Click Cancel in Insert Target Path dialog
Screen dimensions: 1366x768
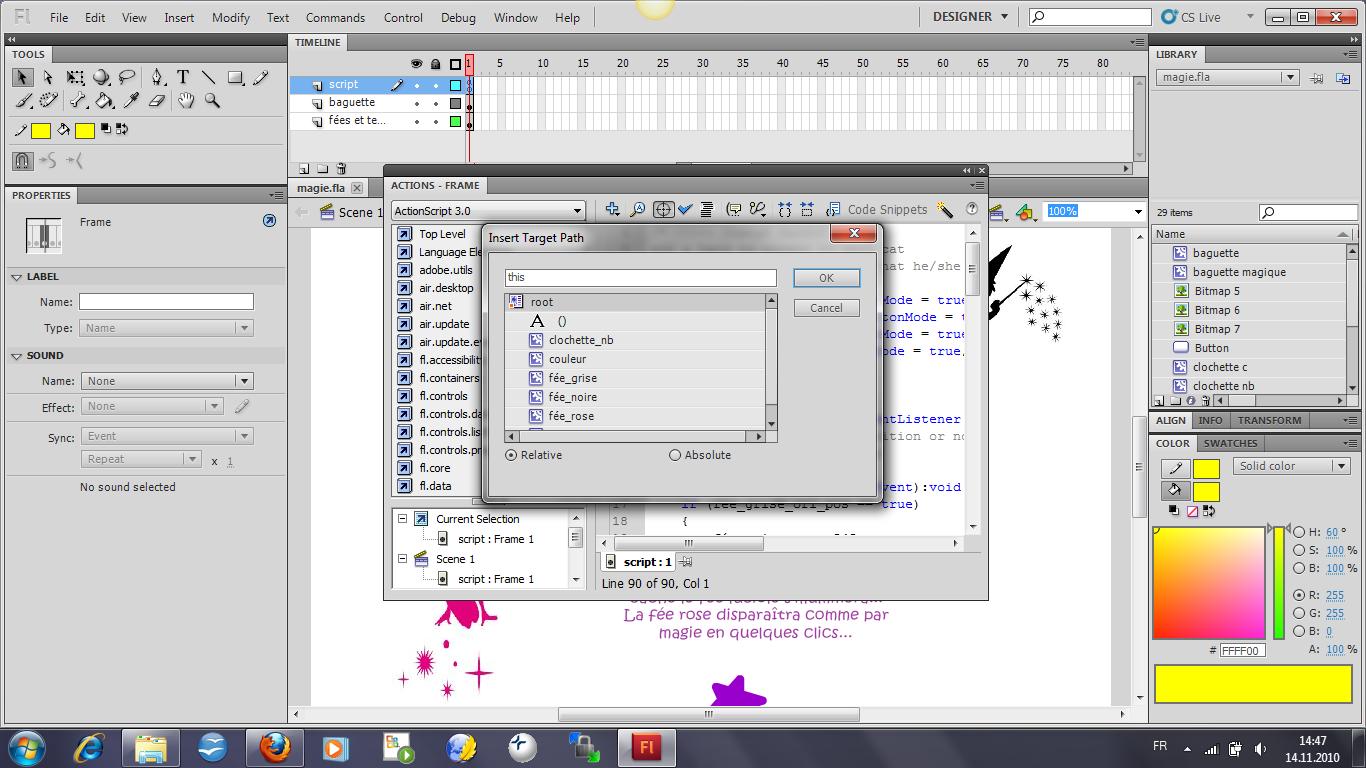(826, 308)
